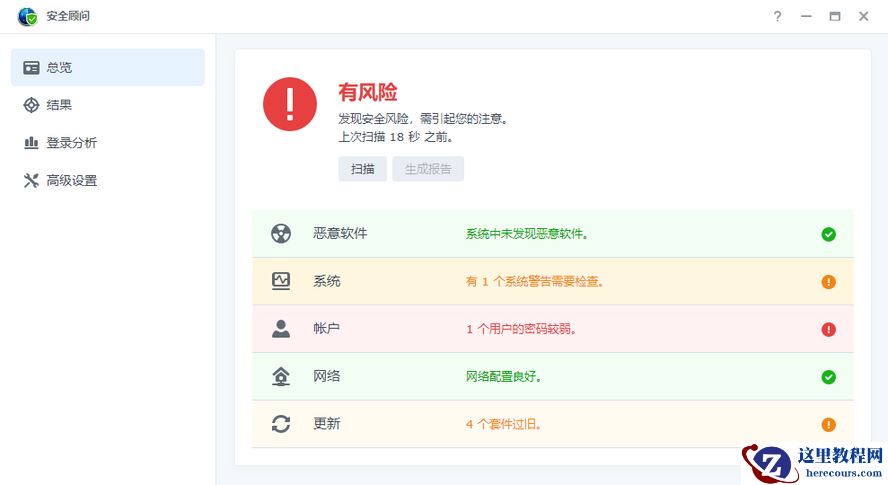888x485 pixels.
Task: Click the Account user icon
Action: [281, 328]
